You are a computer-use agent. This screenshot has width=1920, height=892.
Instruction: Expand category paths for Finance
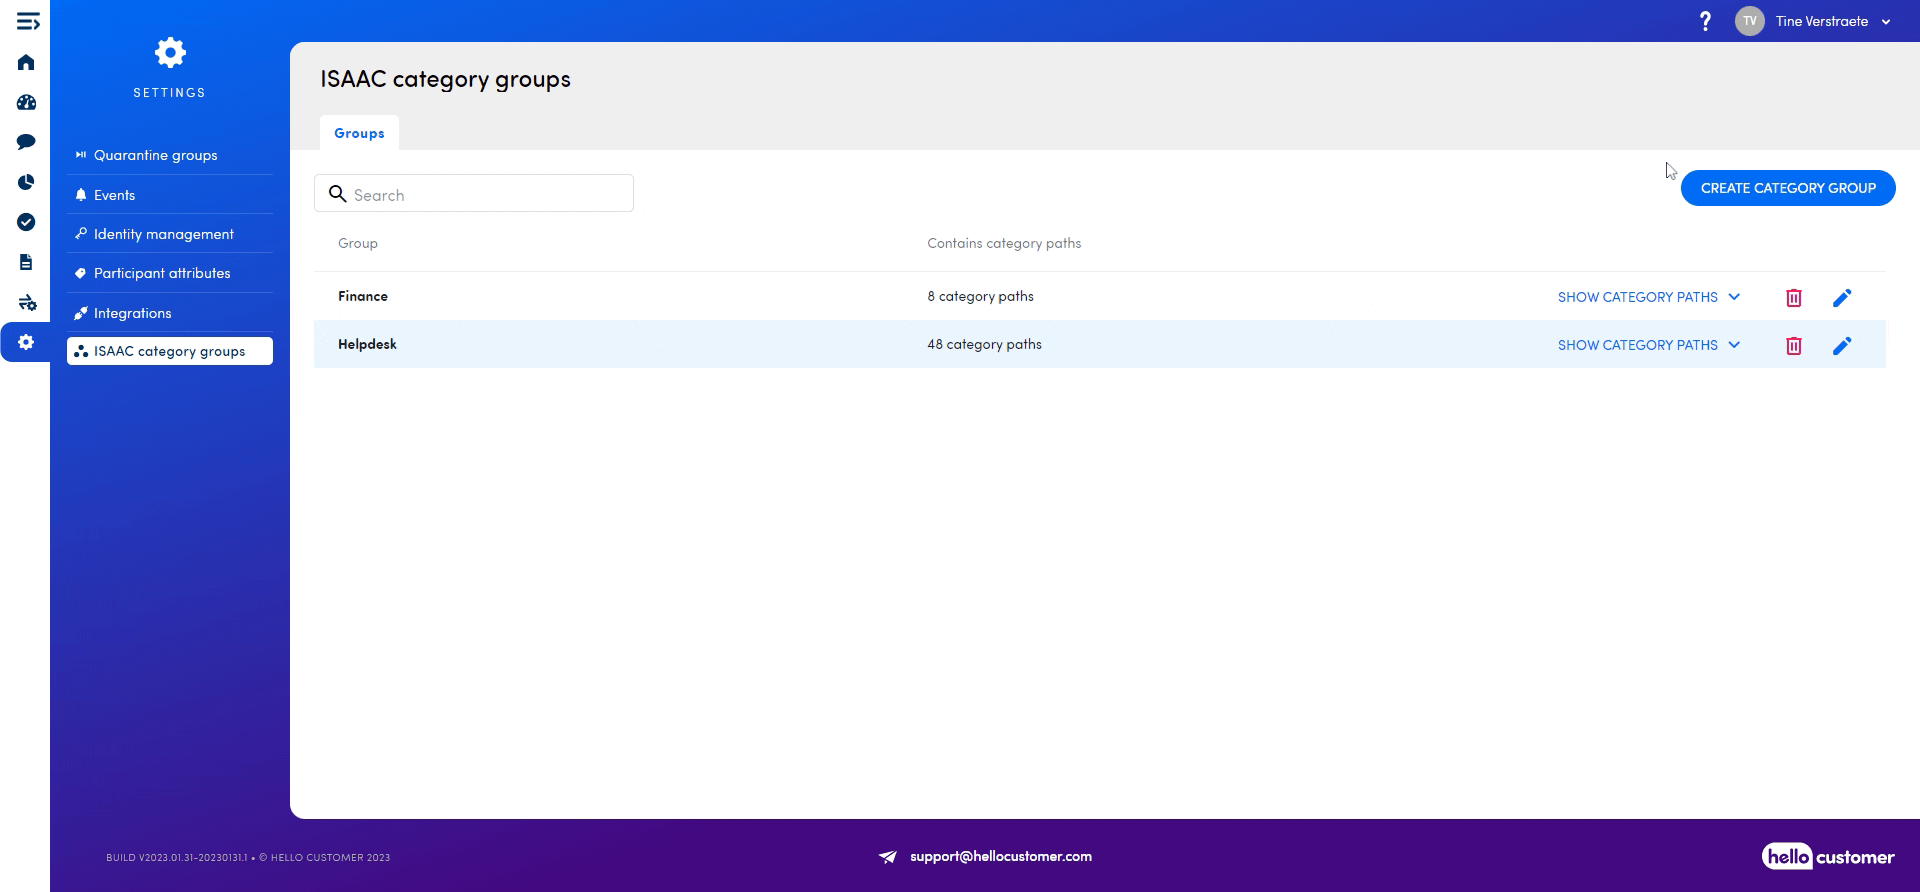point(1648,297)
